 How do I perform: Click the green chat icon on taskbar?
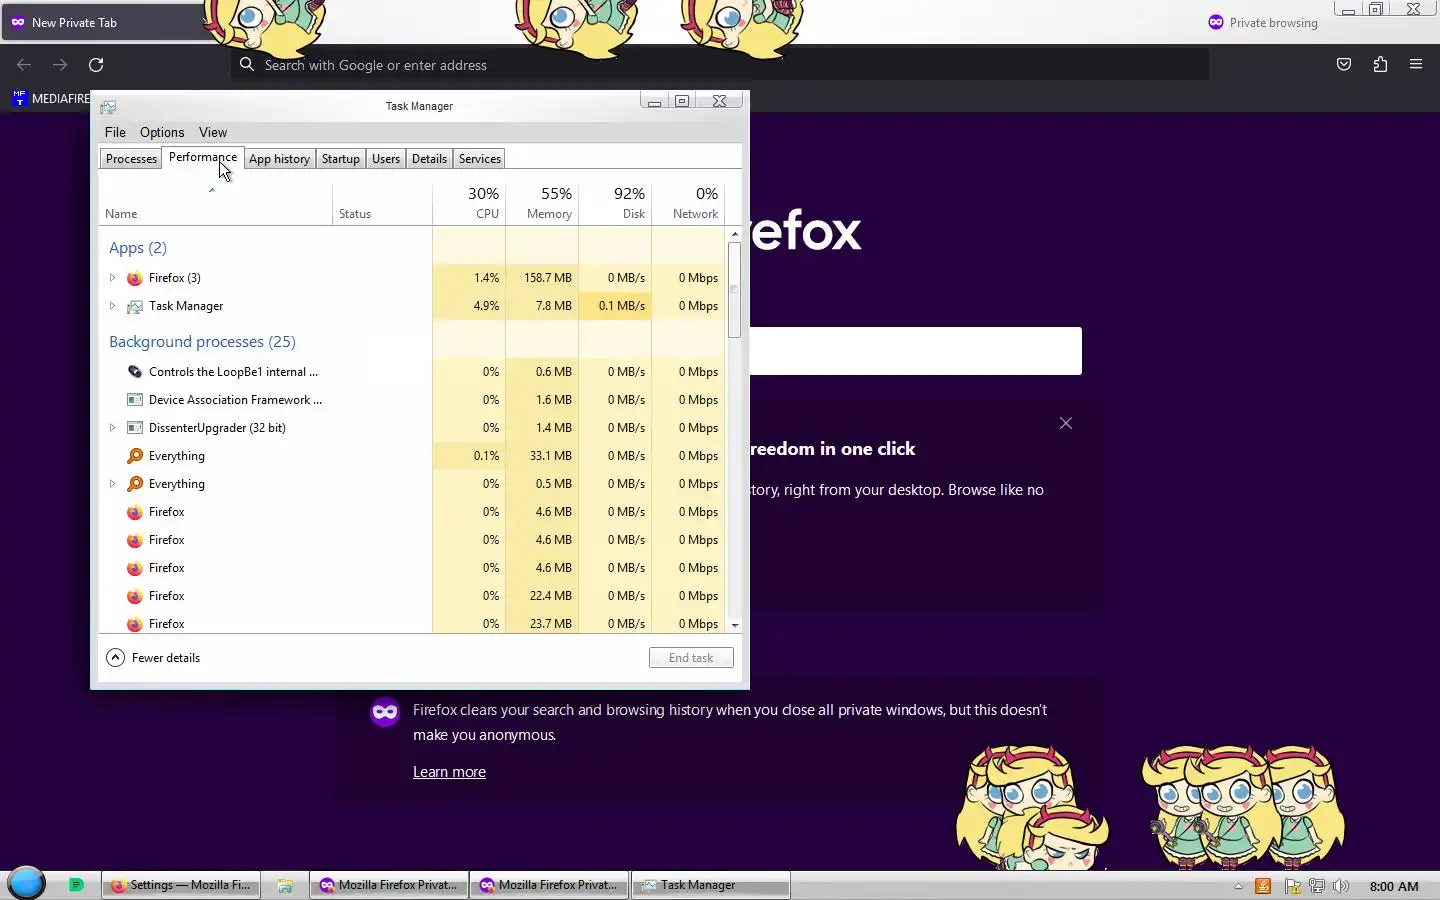(76, 885)
